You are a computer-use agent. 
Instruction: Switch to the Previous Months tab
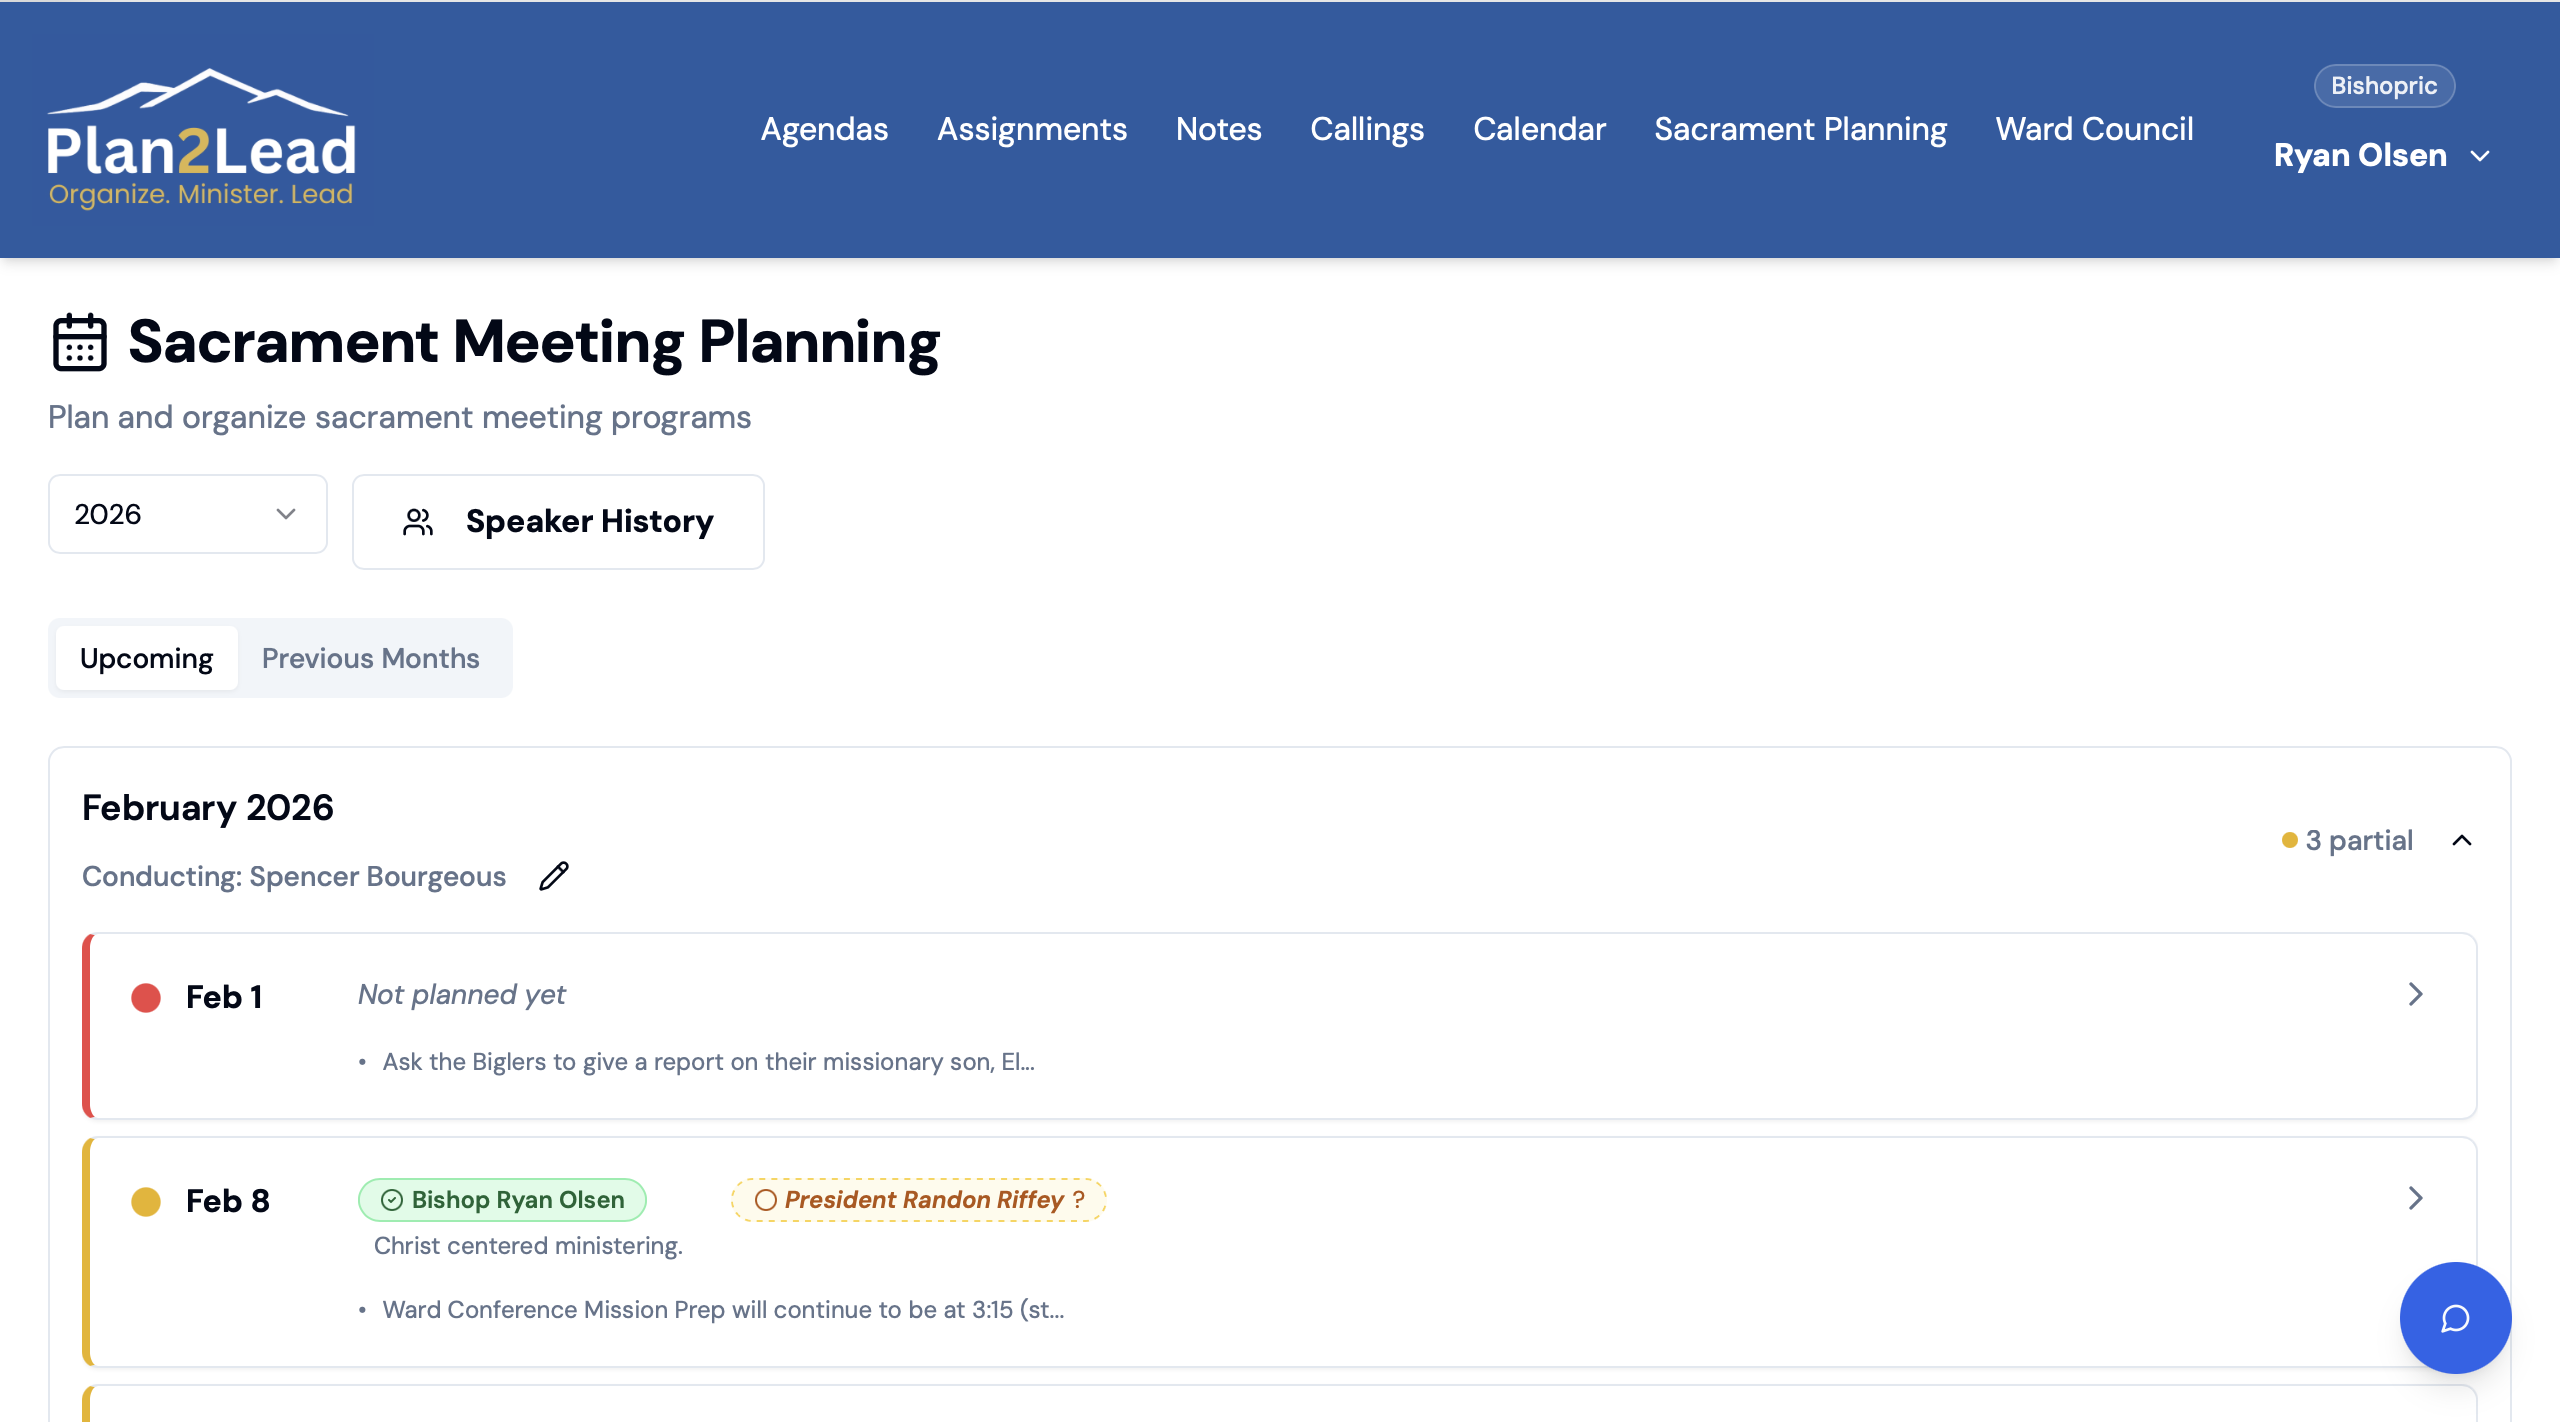coord(370,658)
